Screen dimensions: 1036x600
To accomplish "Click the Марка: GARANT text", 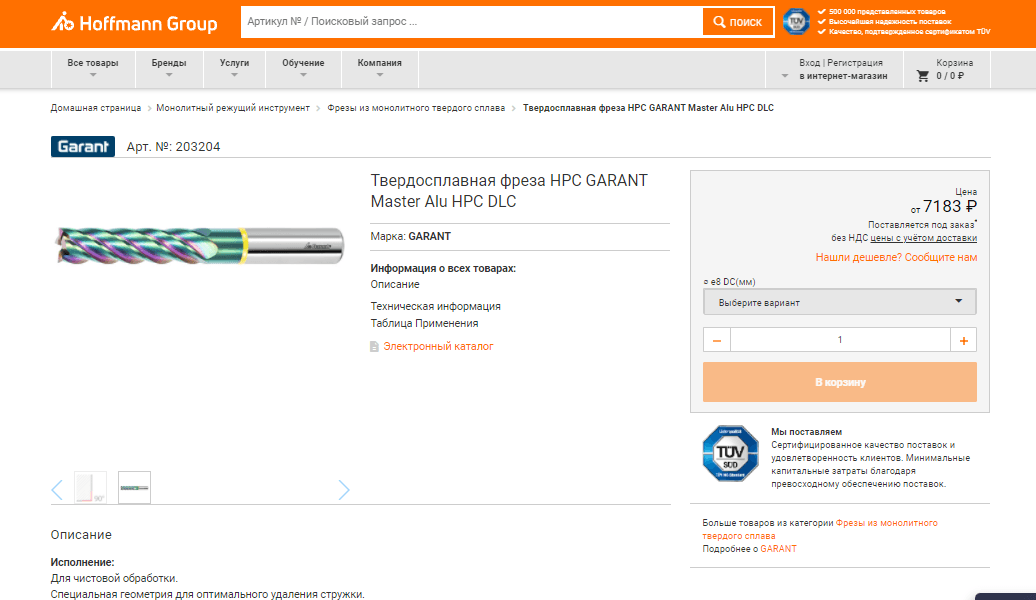I will [410, 237].
